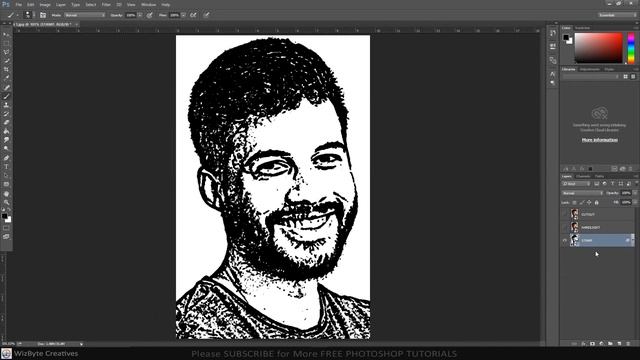Viewport: 640px width, 360px height.
Task: Click the History panel icon in dock
Action: (553, 33)
